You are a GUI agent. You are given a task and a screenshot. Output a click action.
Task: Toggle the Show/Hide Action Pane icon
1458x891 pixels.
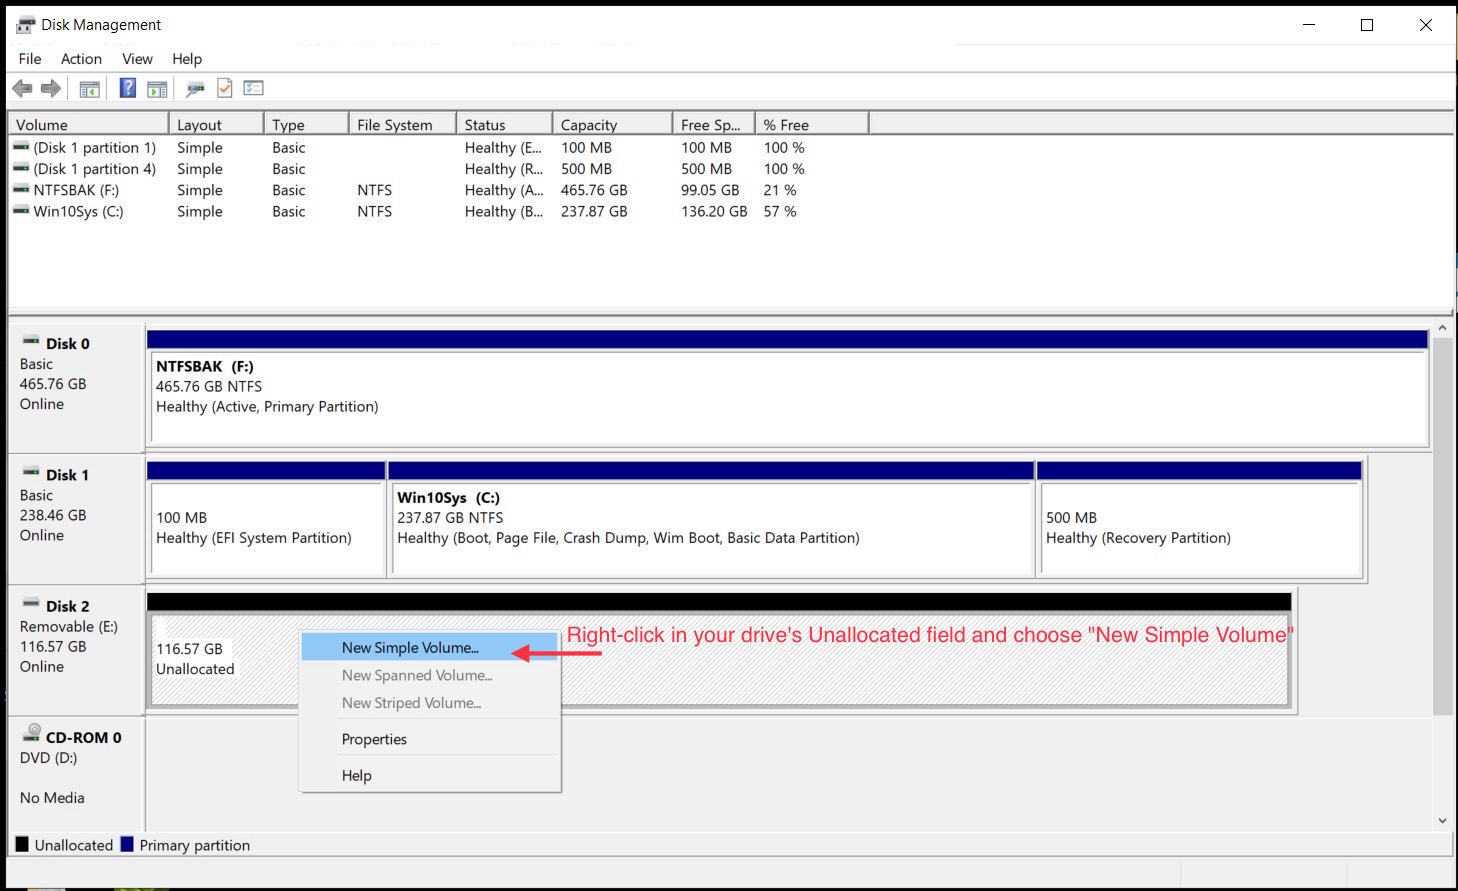tap(157, 88)
